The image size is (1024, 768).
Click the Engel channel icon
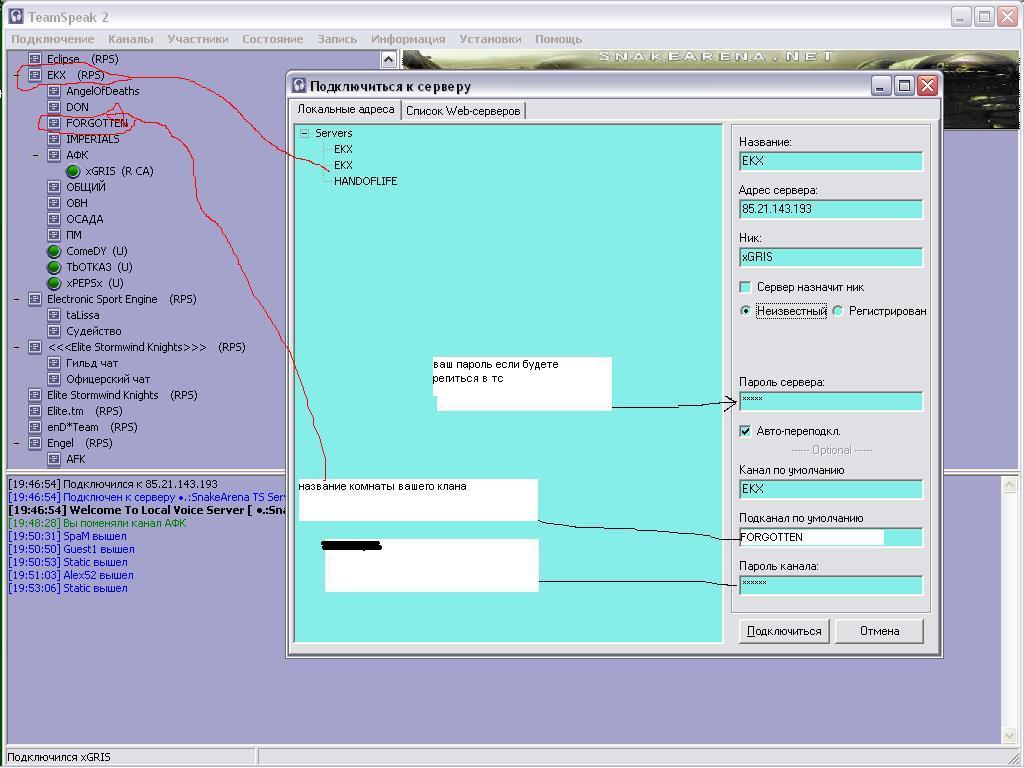[35, 443]
